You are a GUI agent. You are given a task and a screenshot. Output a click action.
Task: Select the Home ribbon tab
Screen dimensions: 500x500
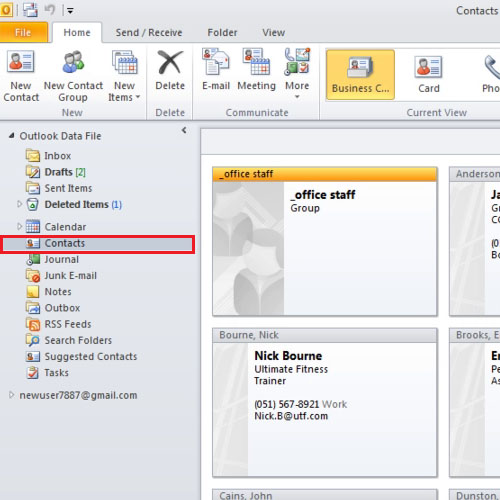(x=77, y=32)
